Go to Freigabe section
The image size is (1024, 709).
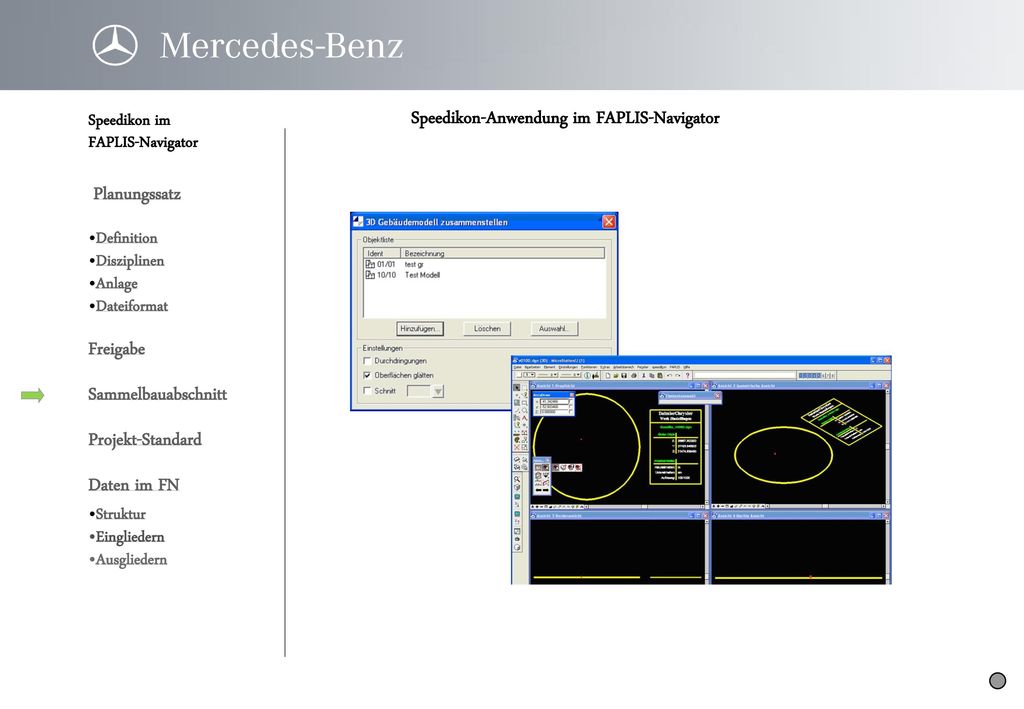pyautogui.click(x=116, y=349)
